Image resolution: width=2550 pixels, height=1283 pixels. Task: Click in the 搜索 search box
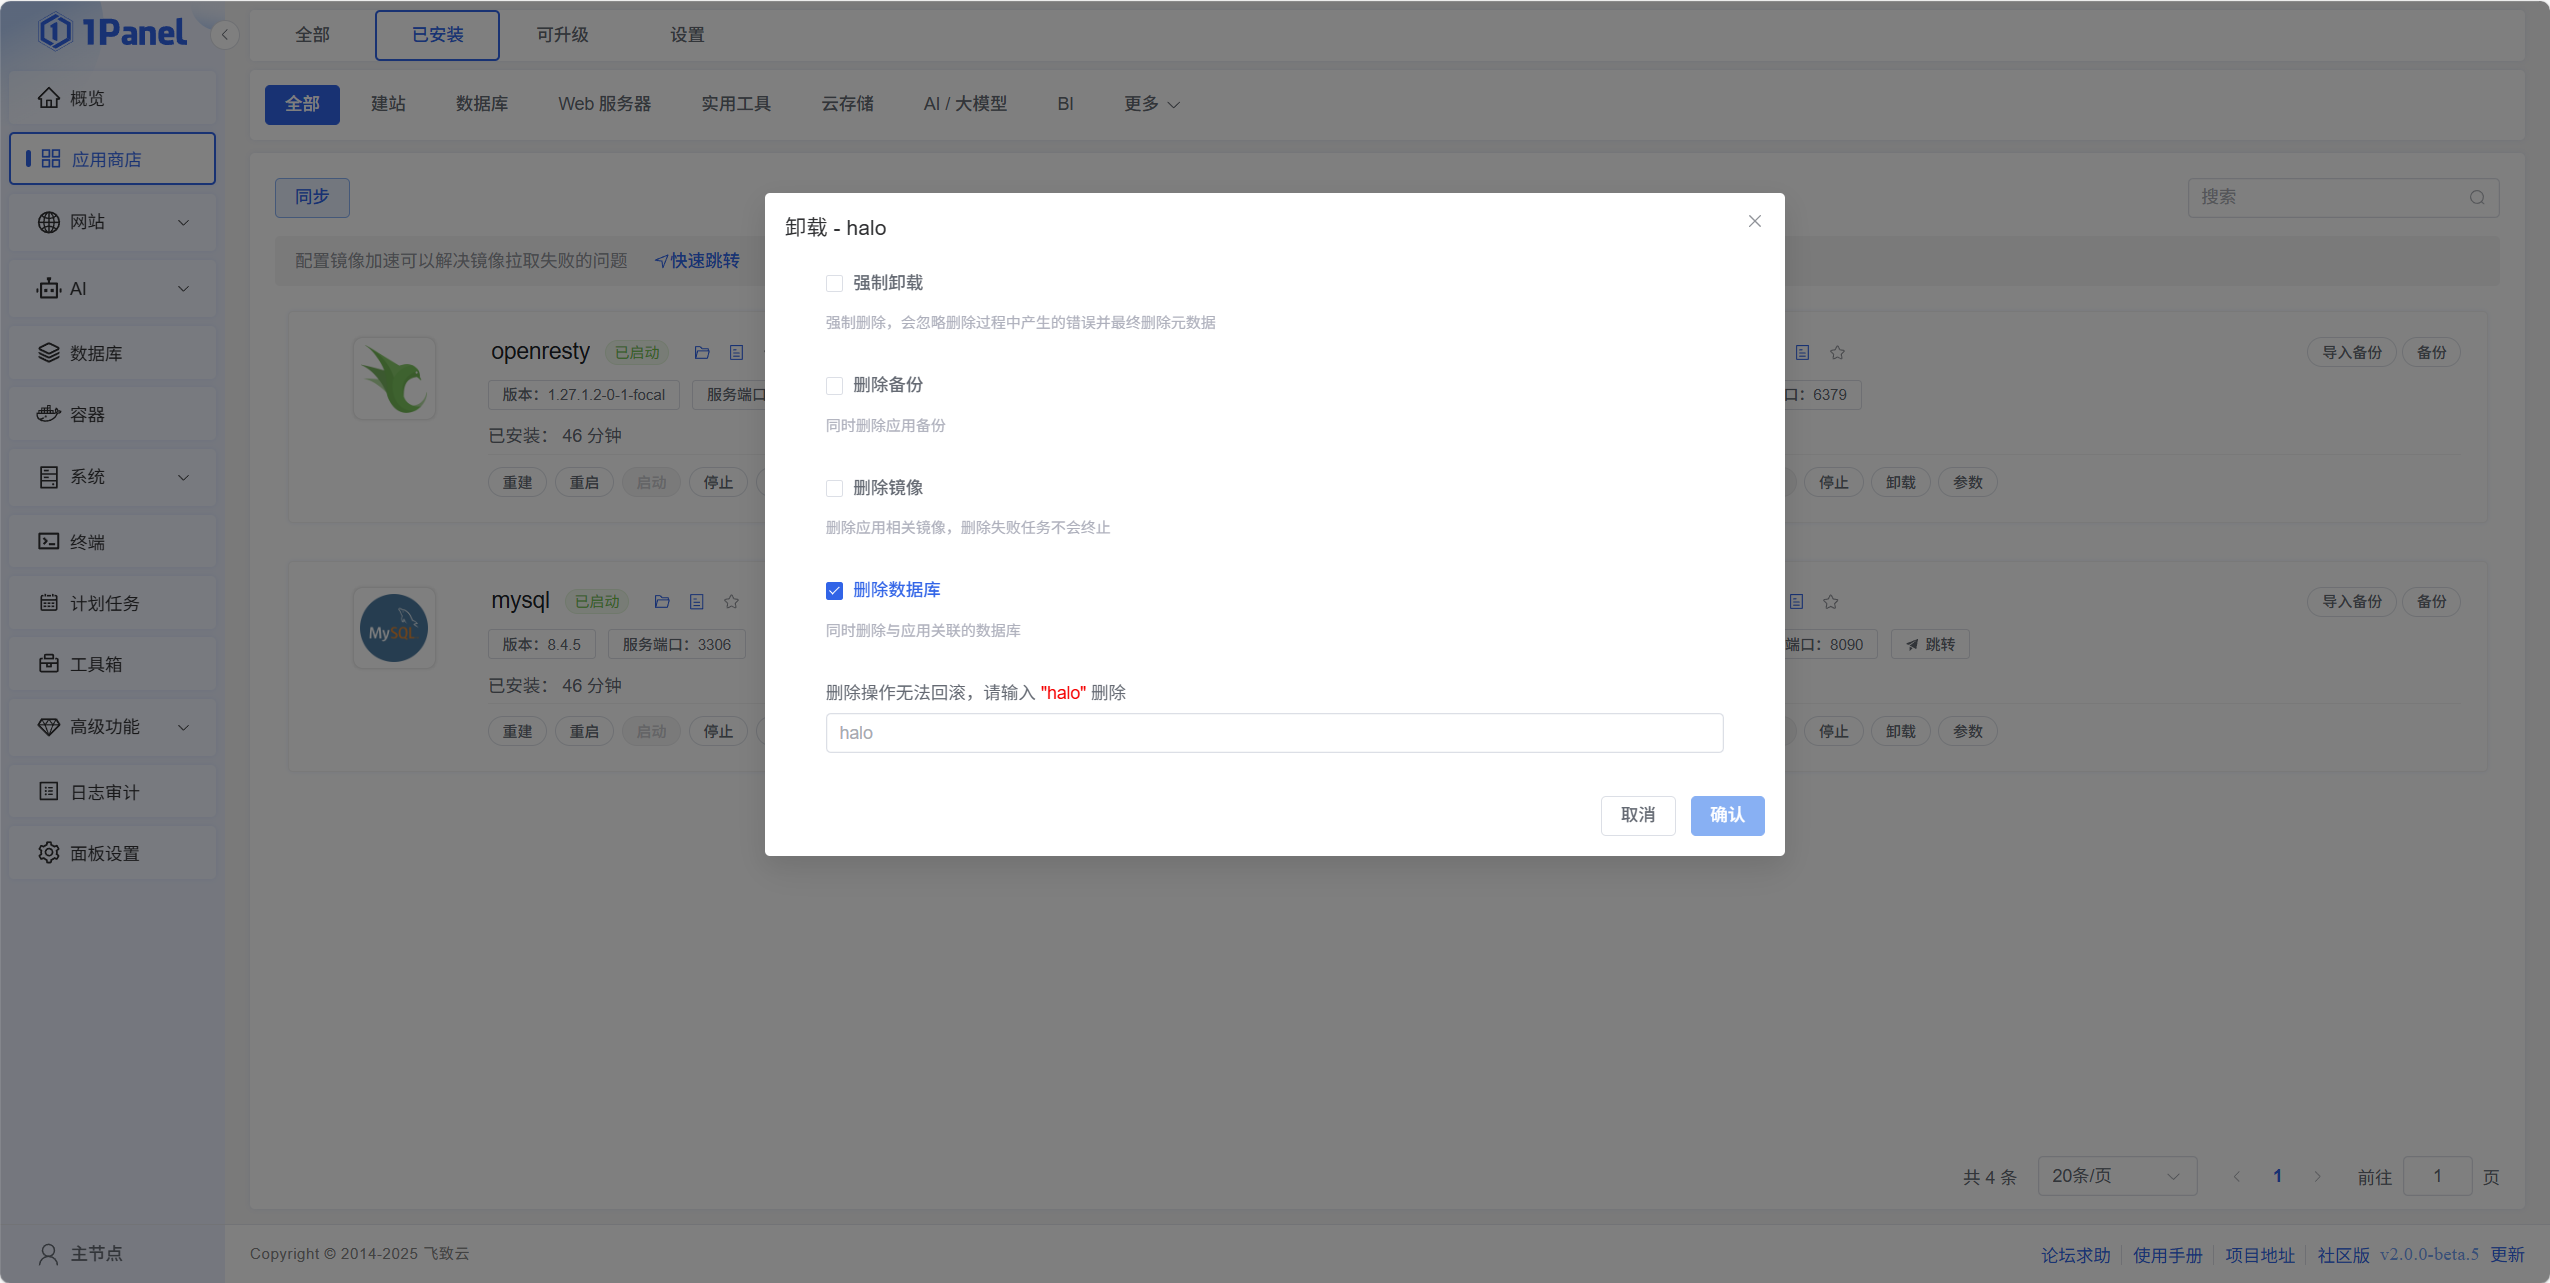tap(2343, 197)
